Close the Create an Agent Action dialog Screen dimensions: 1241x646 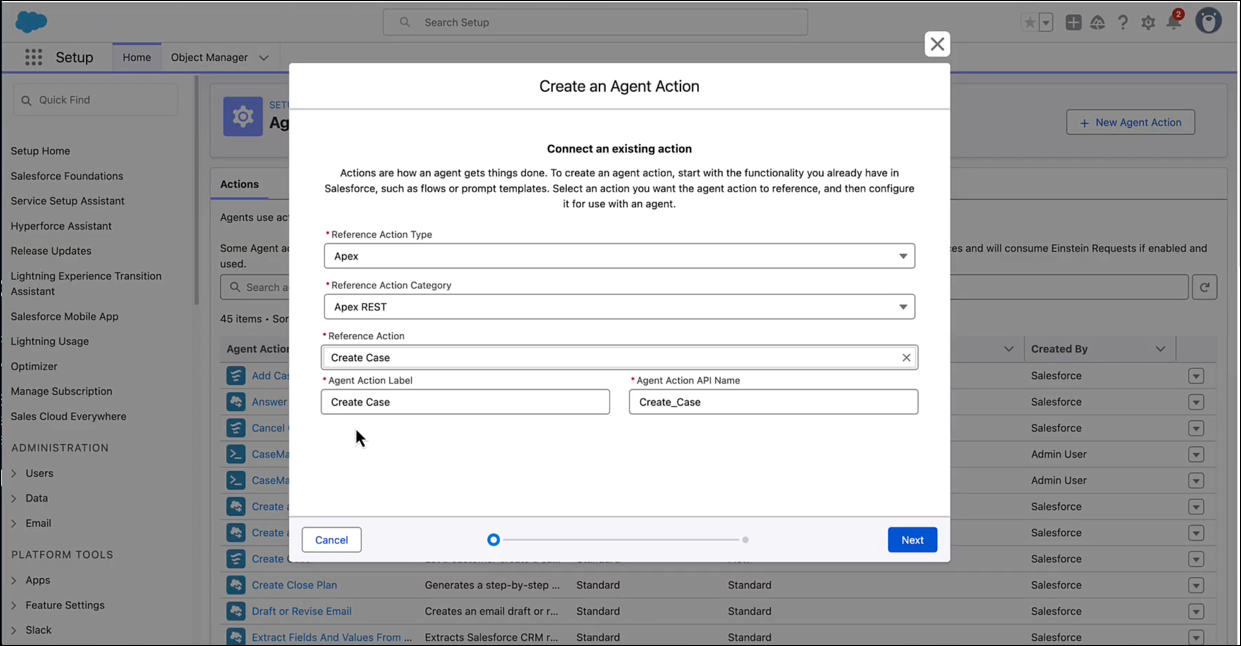(x=937, y=44)
